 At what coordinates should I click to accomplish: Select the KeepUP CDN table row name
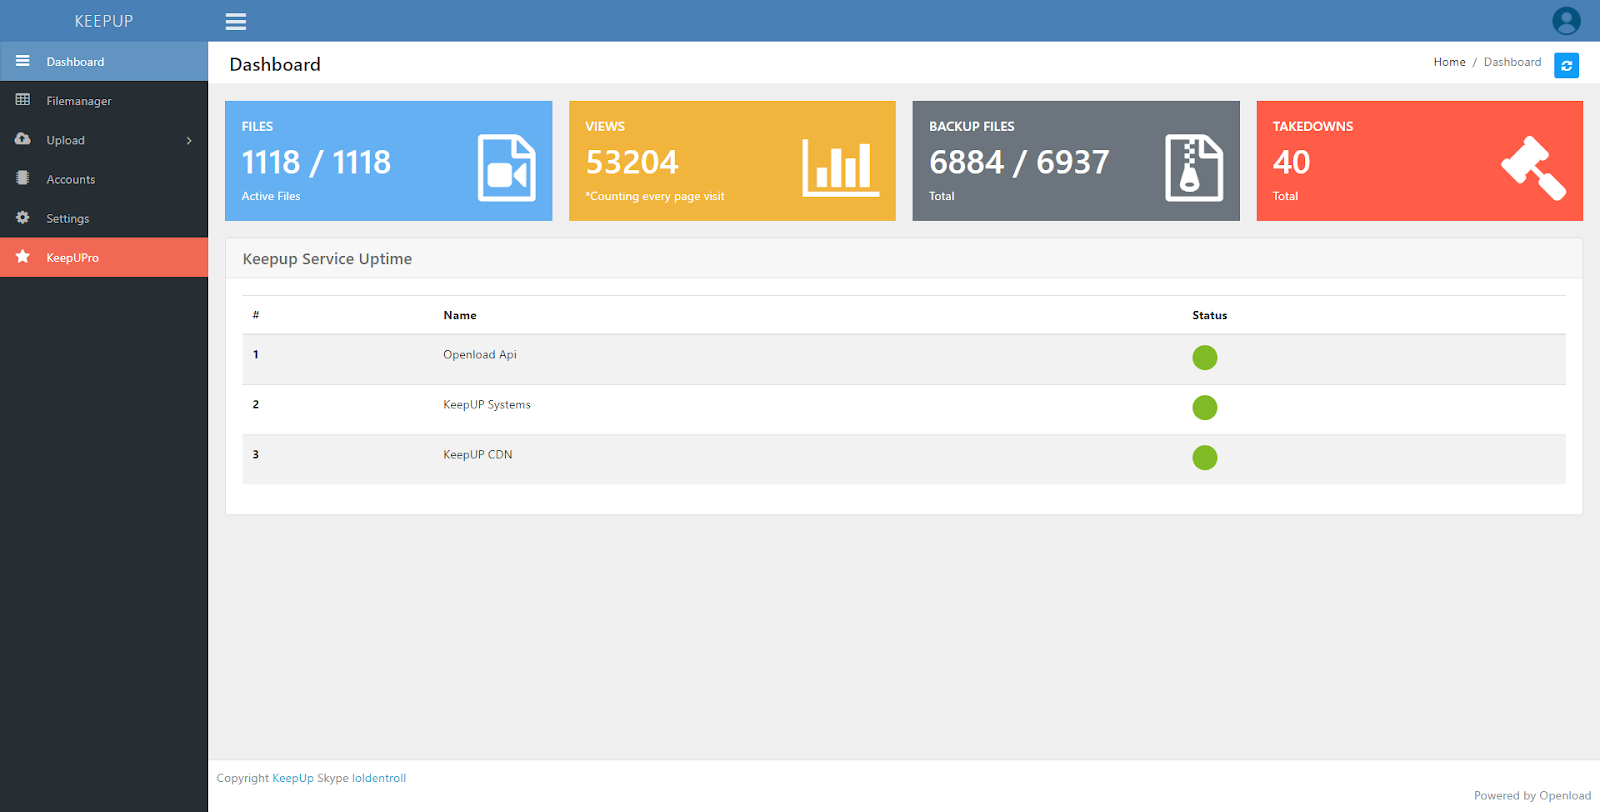point(478,455)
